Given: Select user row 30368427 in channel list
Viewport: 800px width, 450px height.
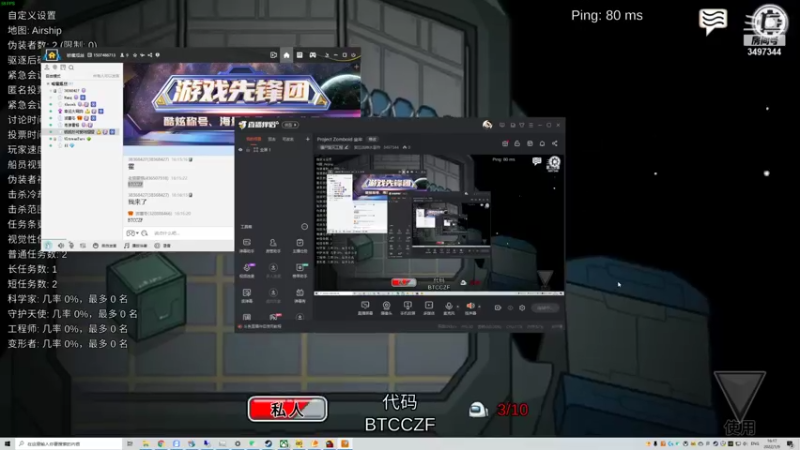Looking at the screenshot, I should point(82,90).
